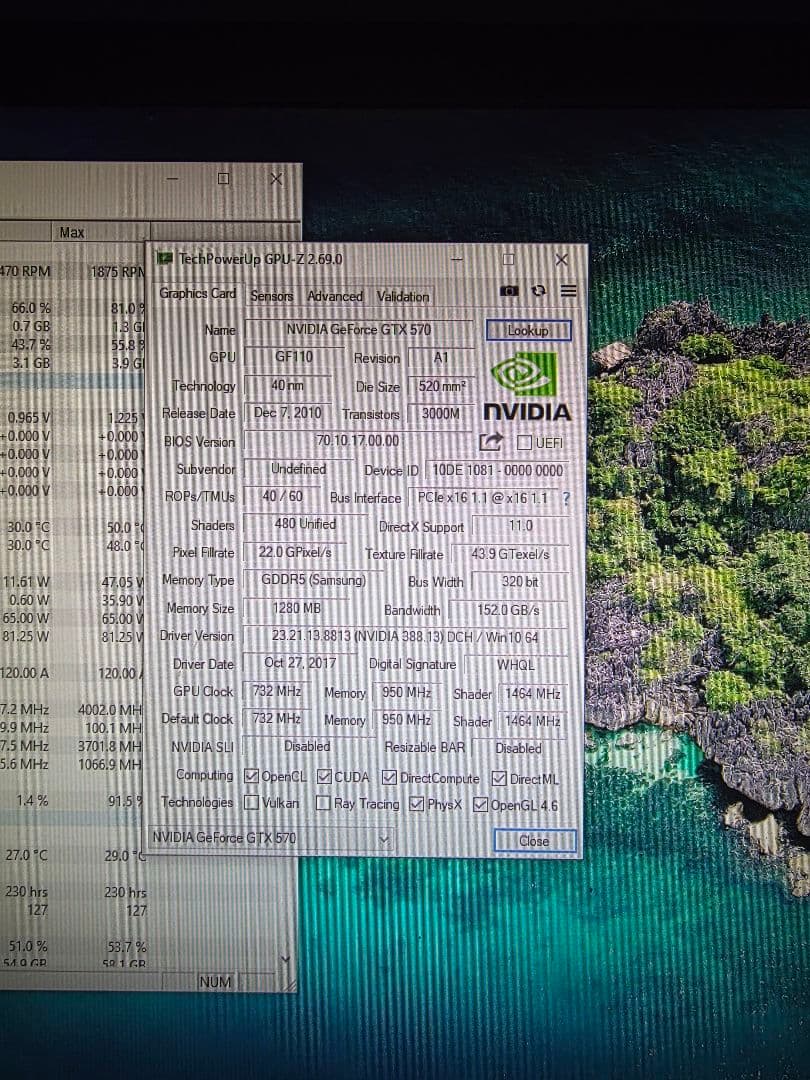Close the background sensor window

point(276,179)
